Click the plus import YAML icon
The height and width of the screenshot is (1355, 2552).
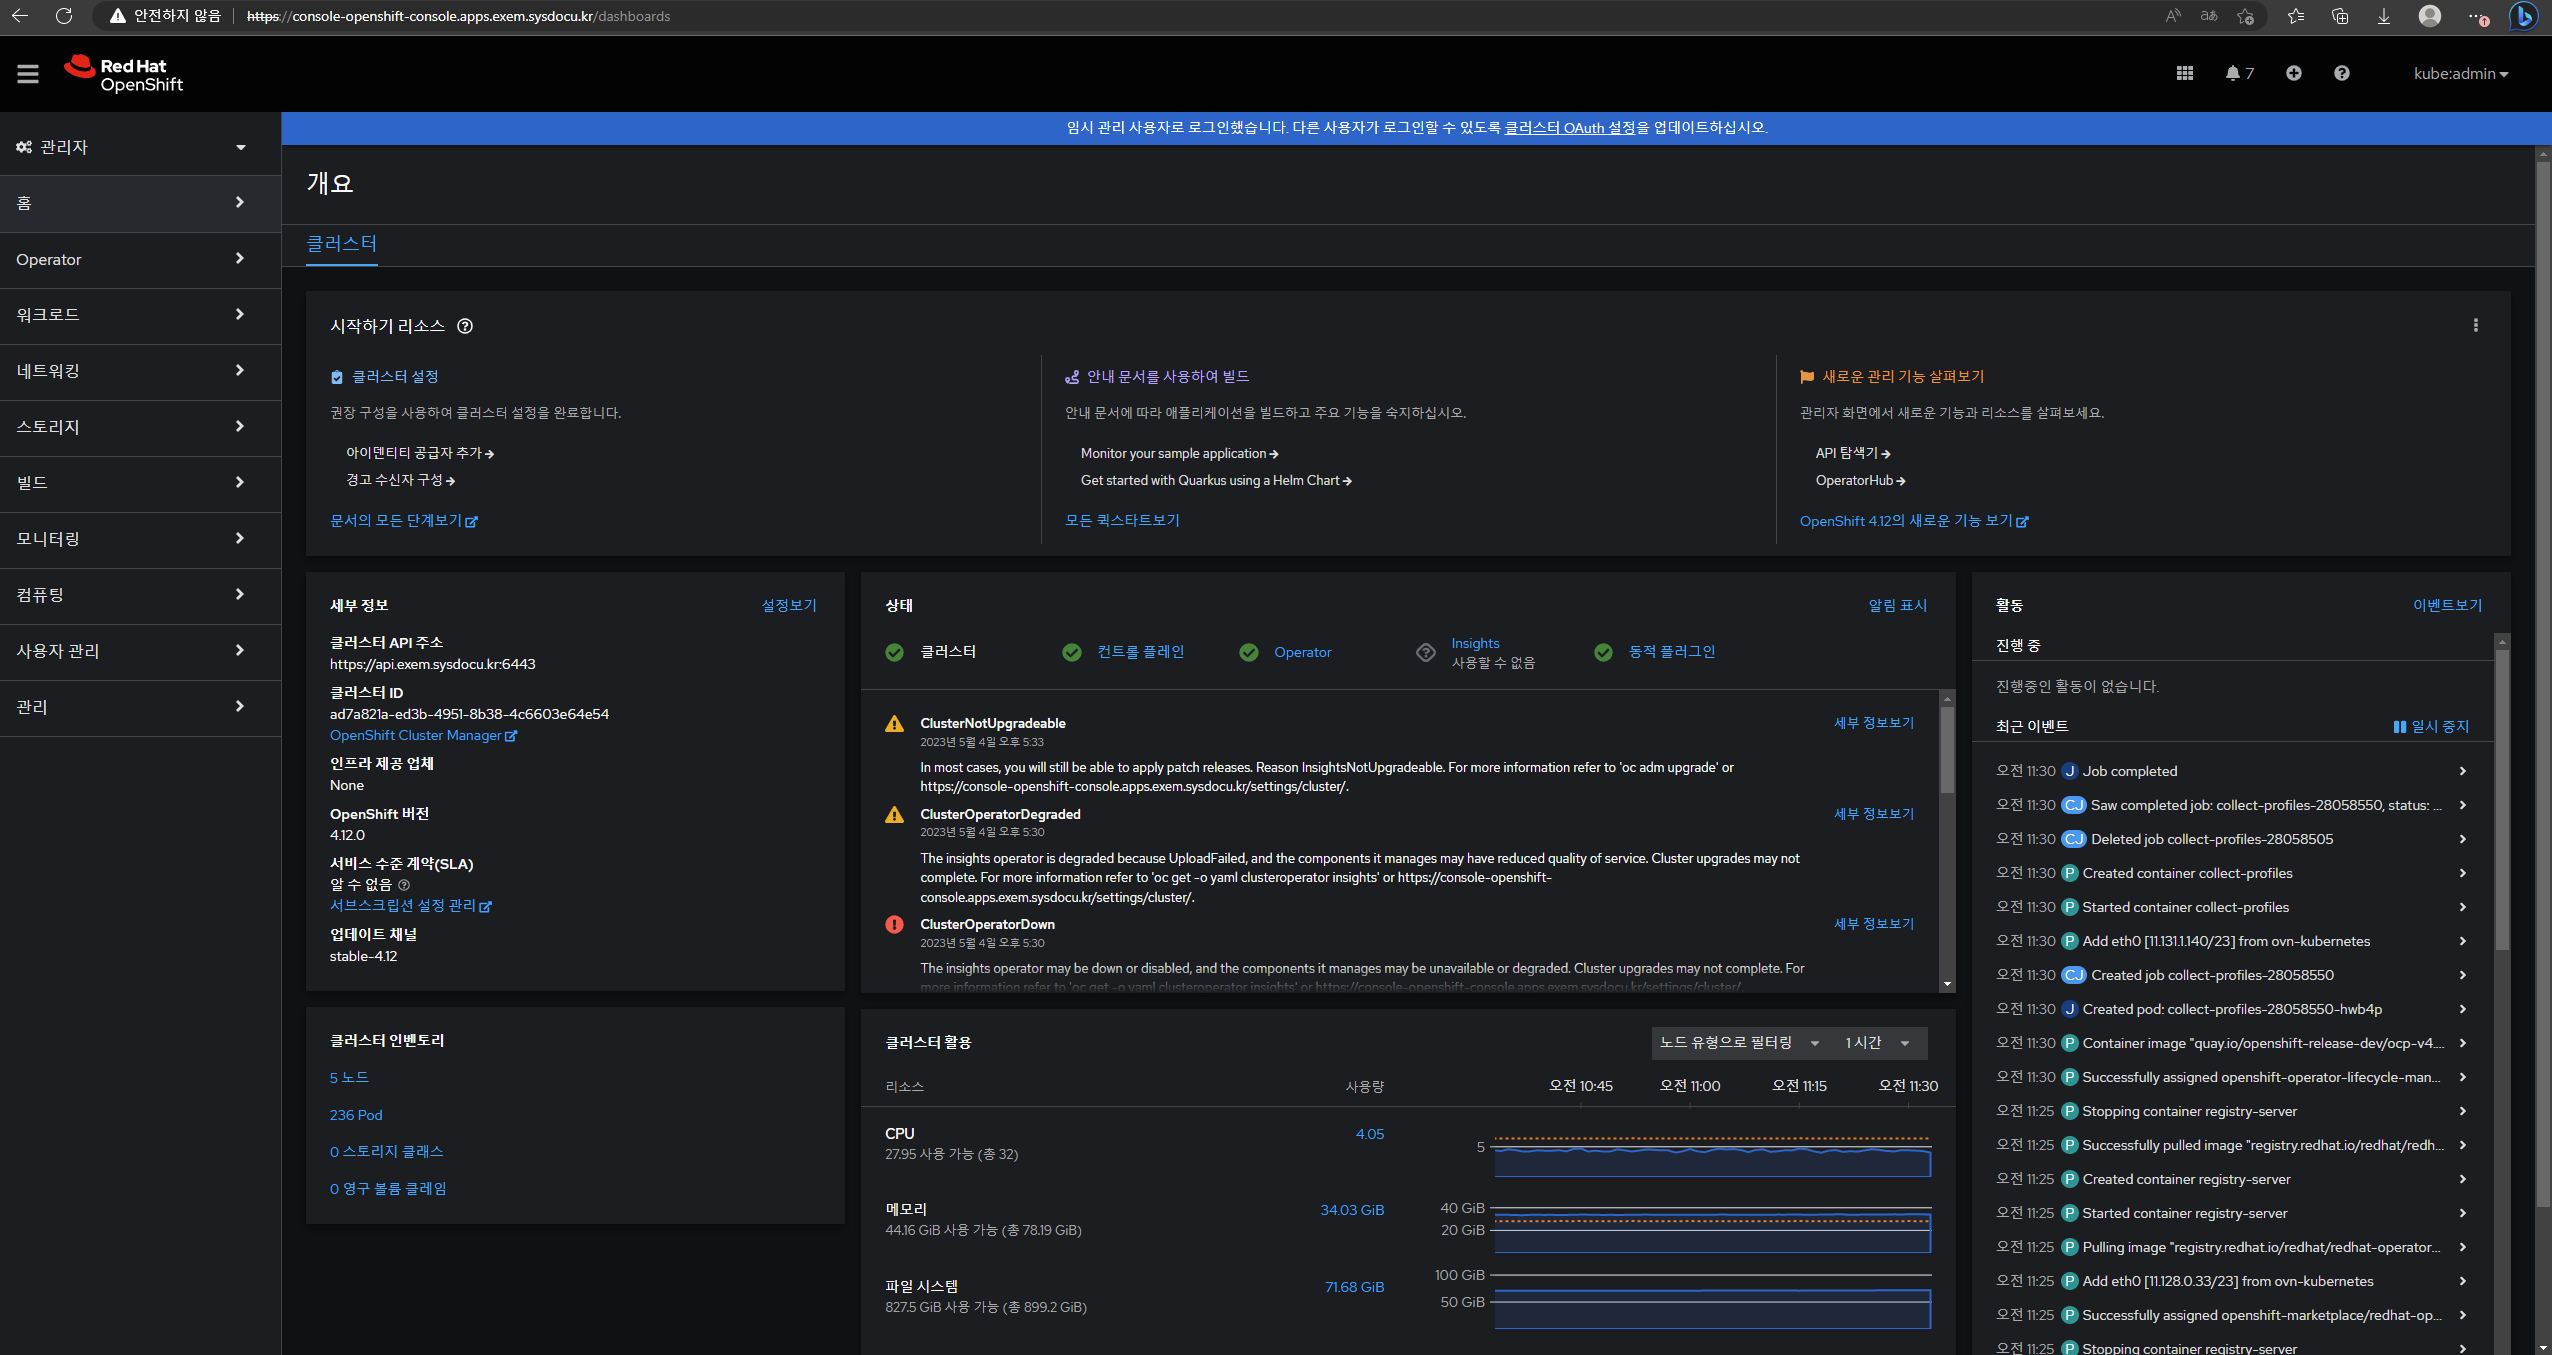coord(2294,73)
